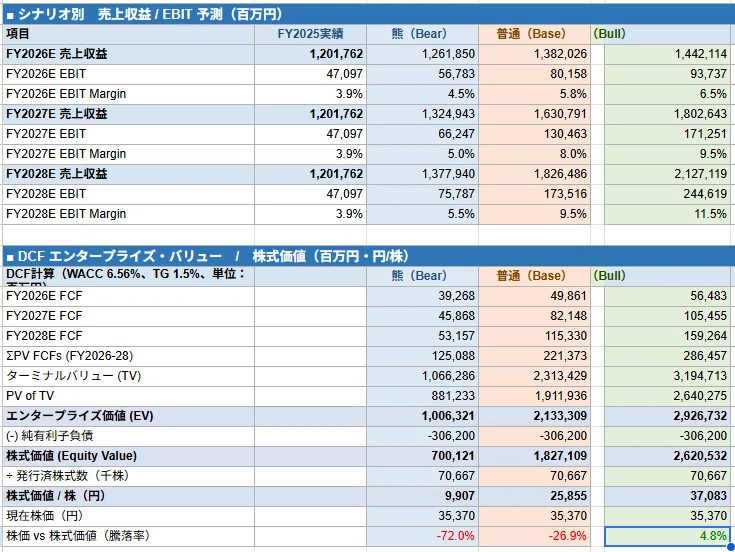This screenshot has width=735, height=552.
Task: Click the DCF計算 (WACC 6.56%) header cell
Action: [128, 276]
